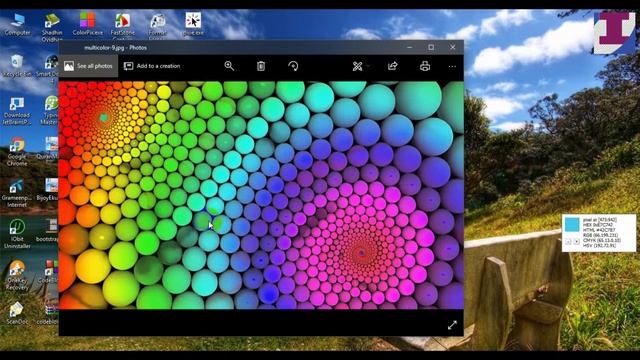Screen dimensions: 640x360
Task: Select the Grameenphone Internet desktop icon
Action: point(17,193)
